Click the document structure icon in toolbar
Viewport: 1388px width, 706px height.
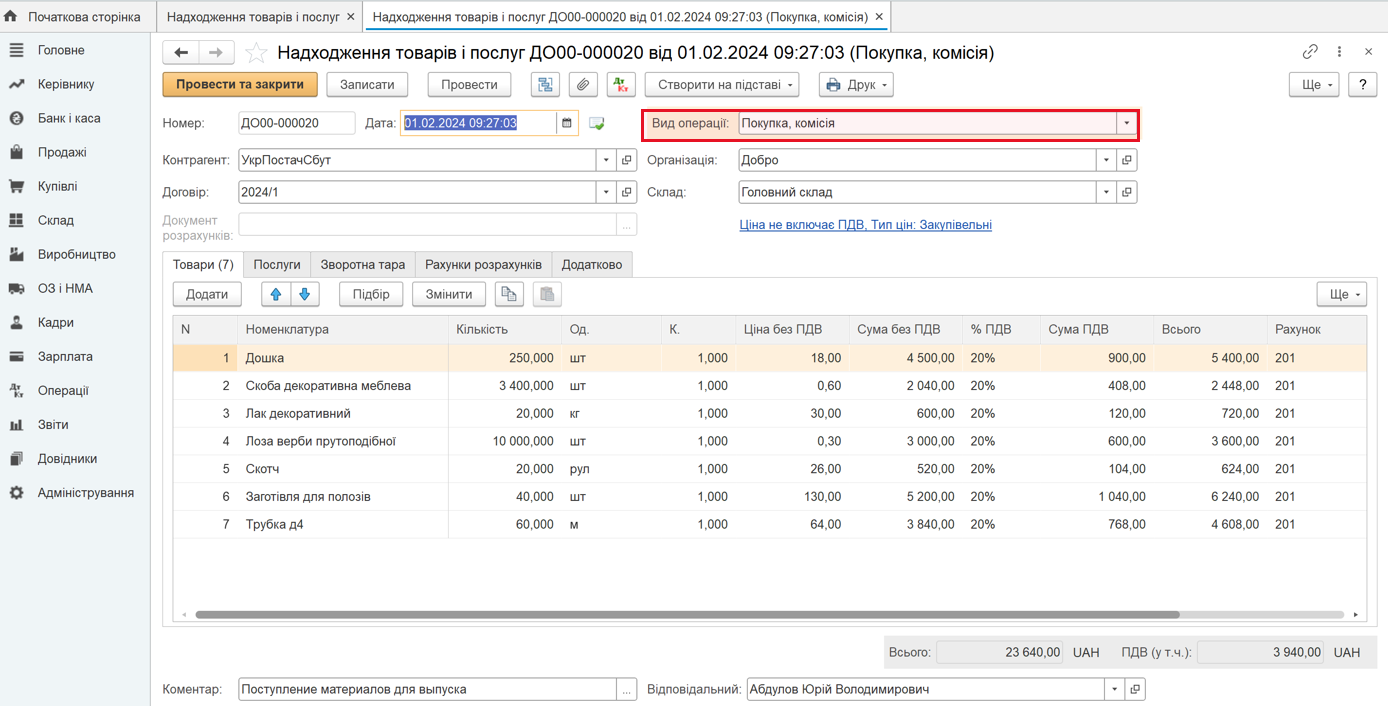point(545,85)
